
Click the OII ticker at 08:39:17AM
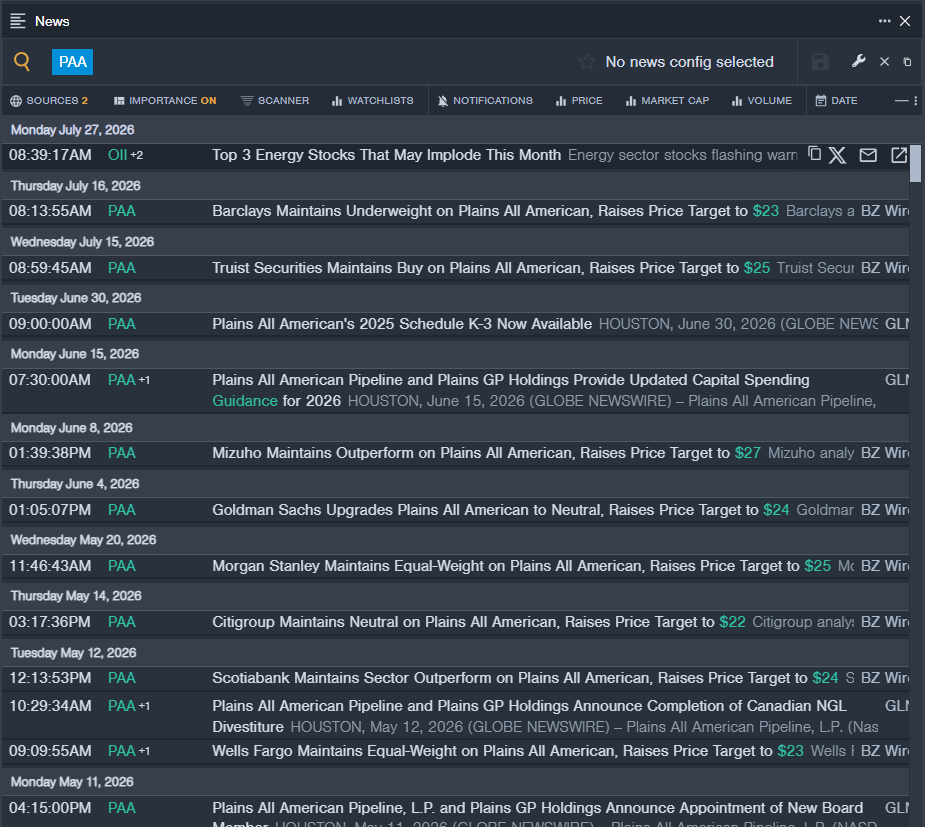click(x=117, y=155)
